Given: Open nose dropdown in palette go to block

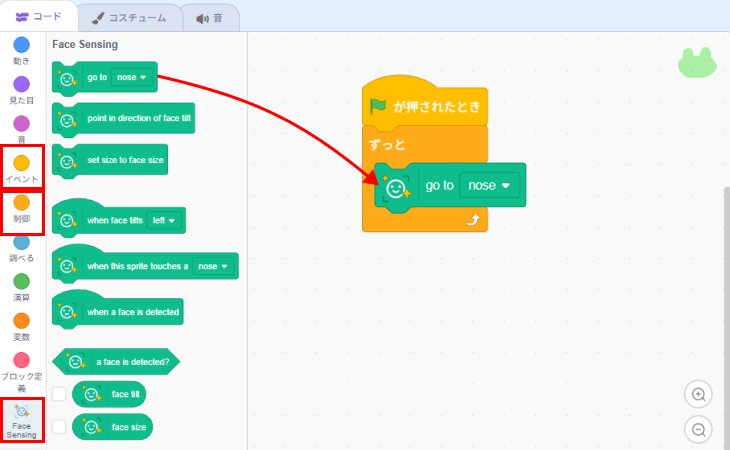Looking at the screenshot, I should tap(132, 77).
